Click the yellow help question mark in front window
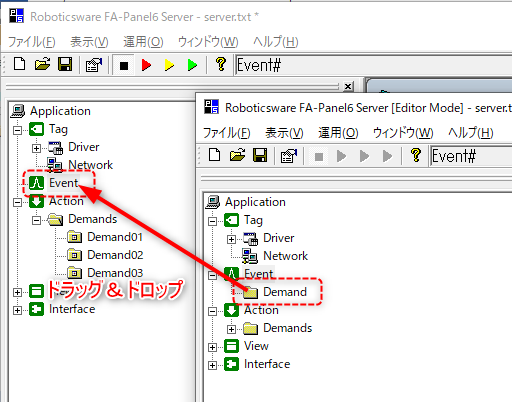 coord(416,155)
